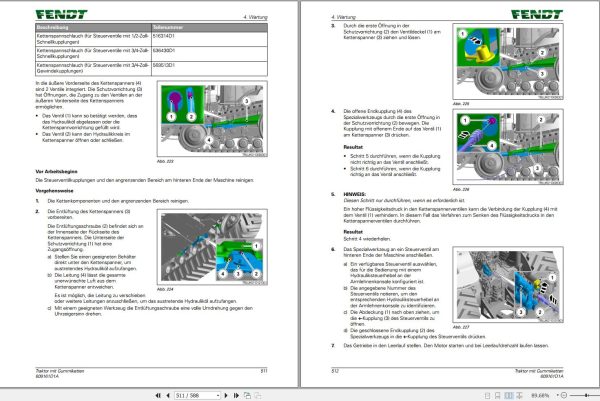Click the zoom percentage value 69.68%
Screen dimensions: 600x401
click(x=540, y=395)
